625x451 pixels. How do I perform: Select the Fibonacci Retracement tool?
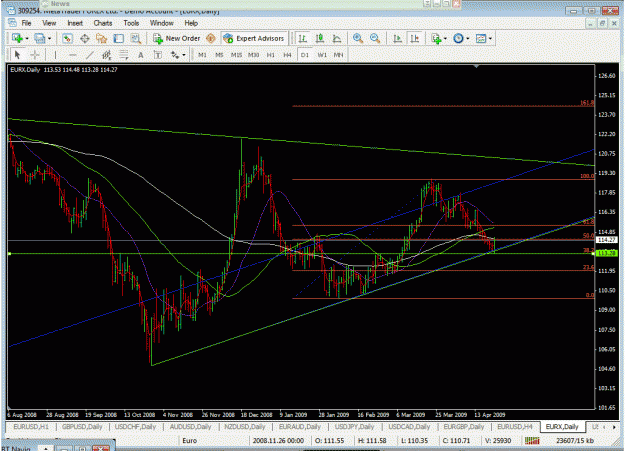point(124,55)
